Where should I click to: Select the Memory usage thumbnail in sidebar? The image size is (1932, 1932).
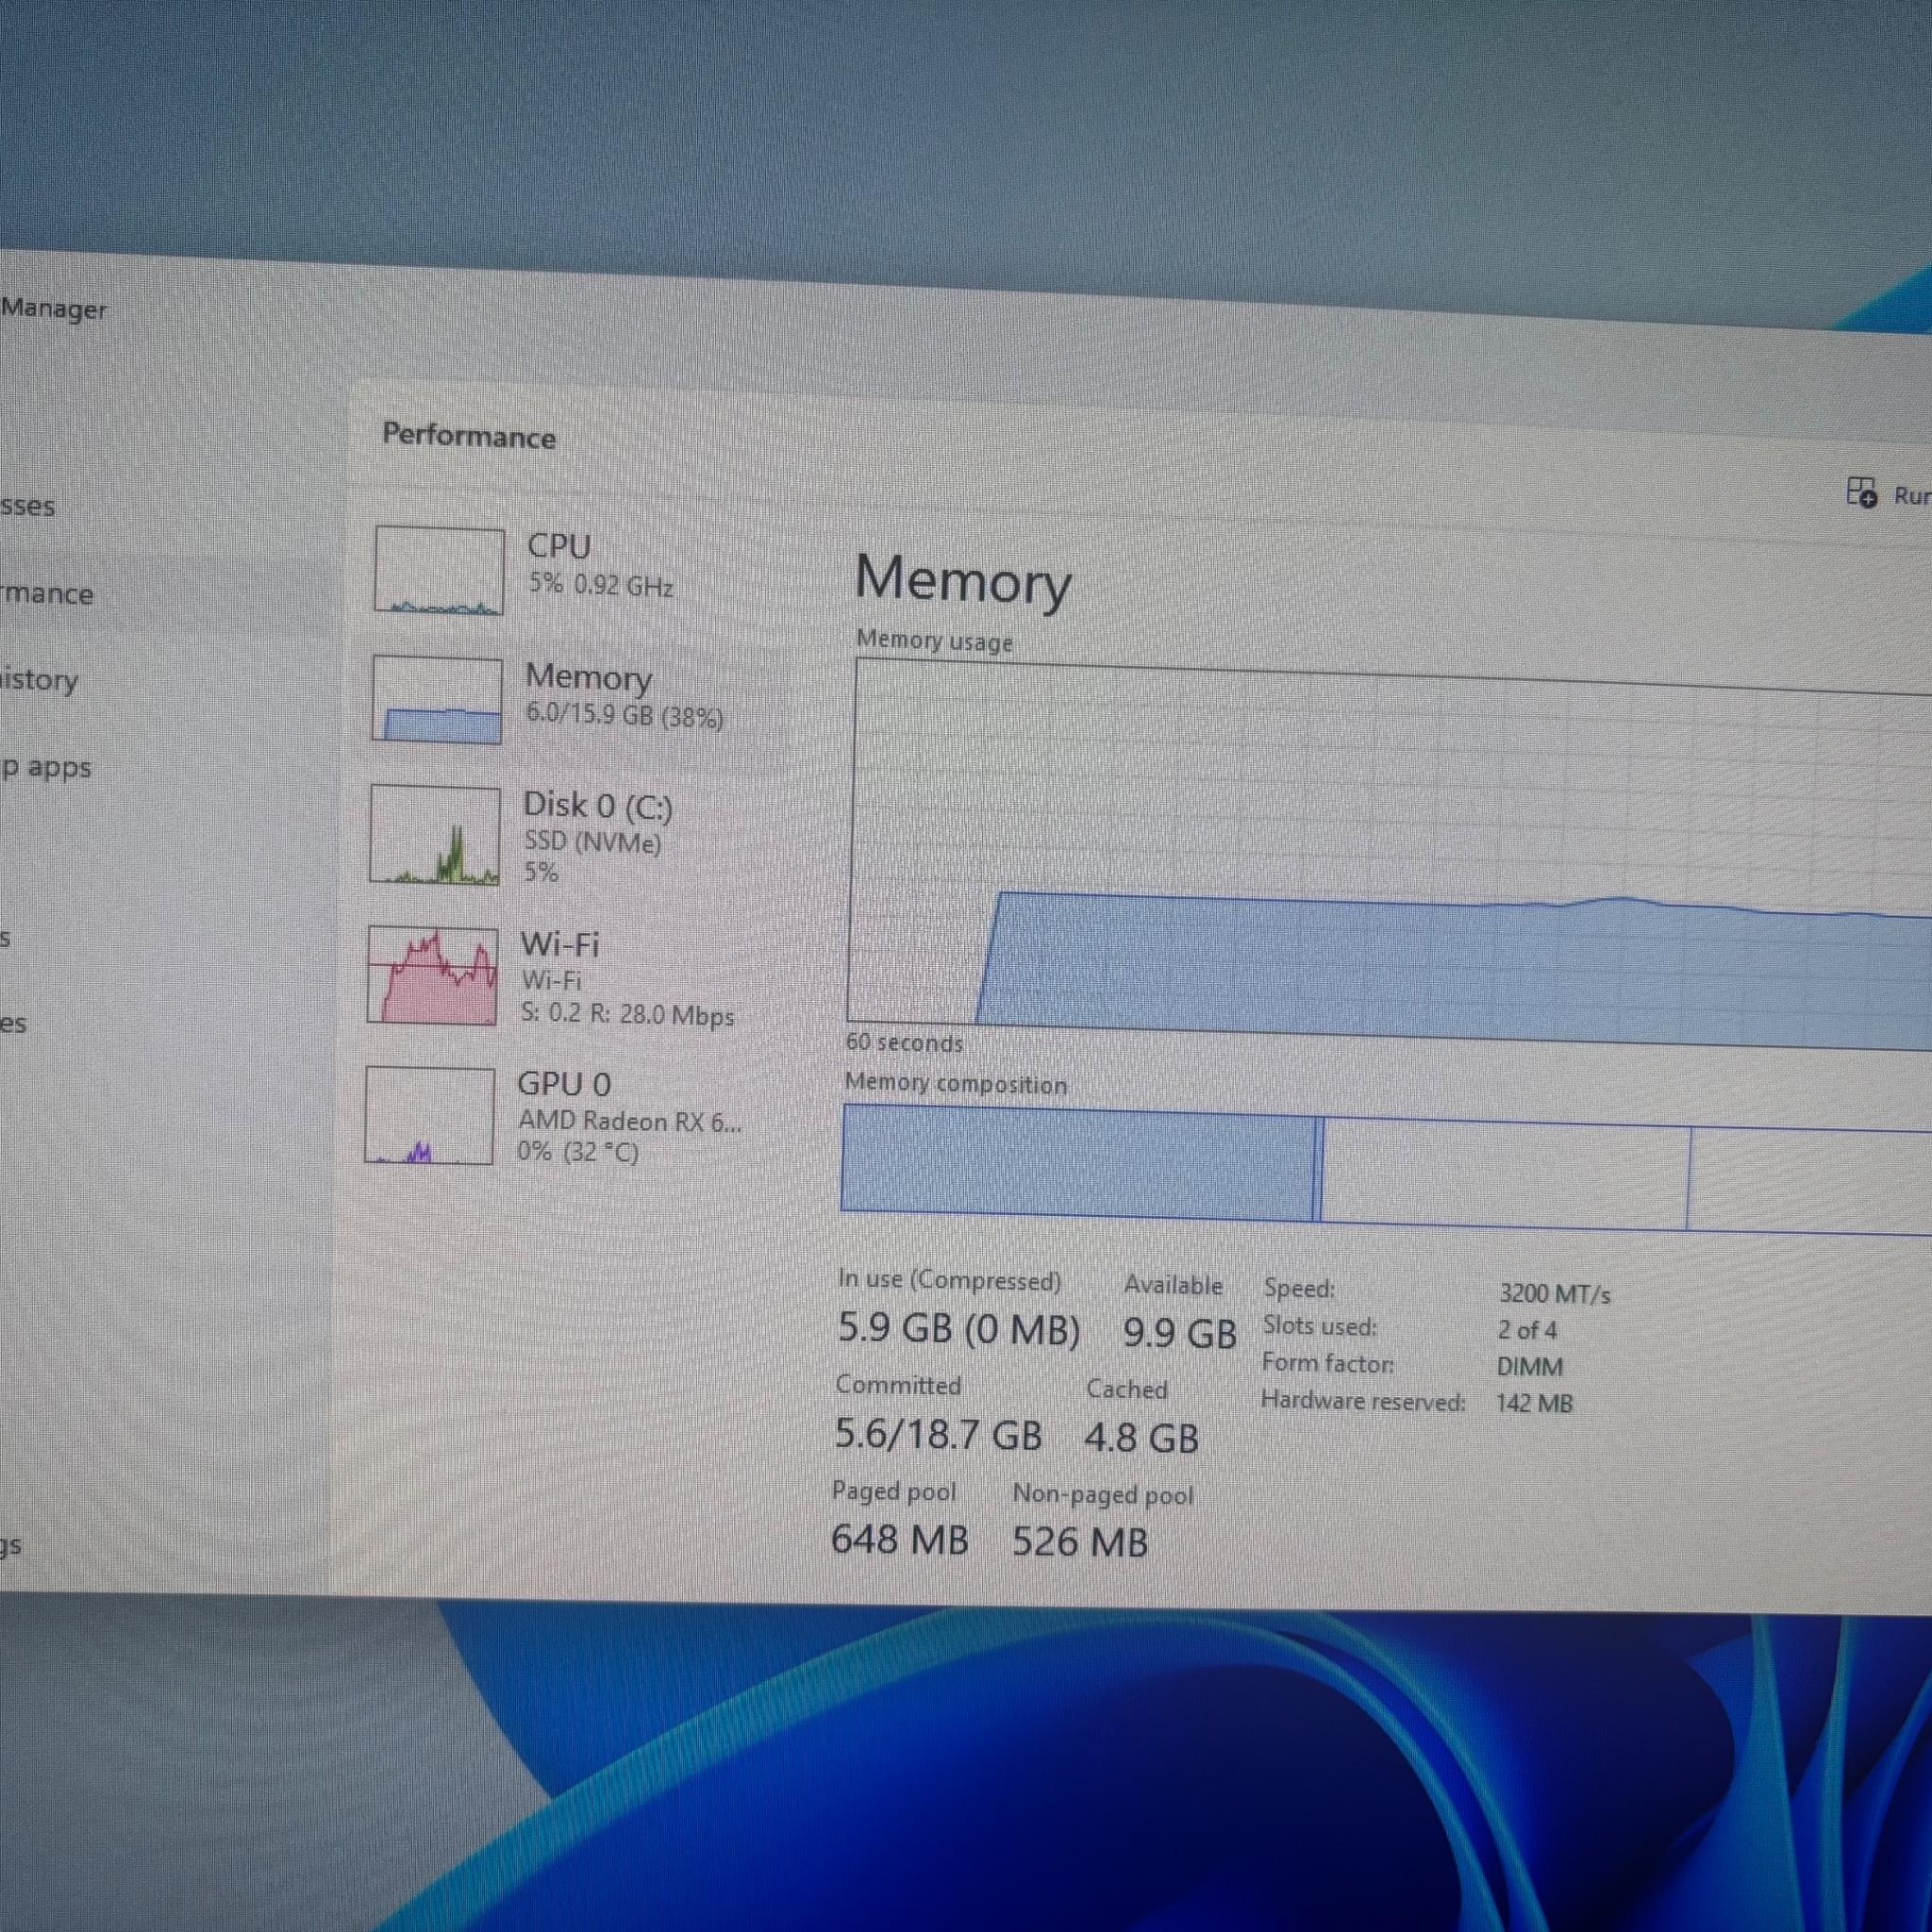point(437,700)
